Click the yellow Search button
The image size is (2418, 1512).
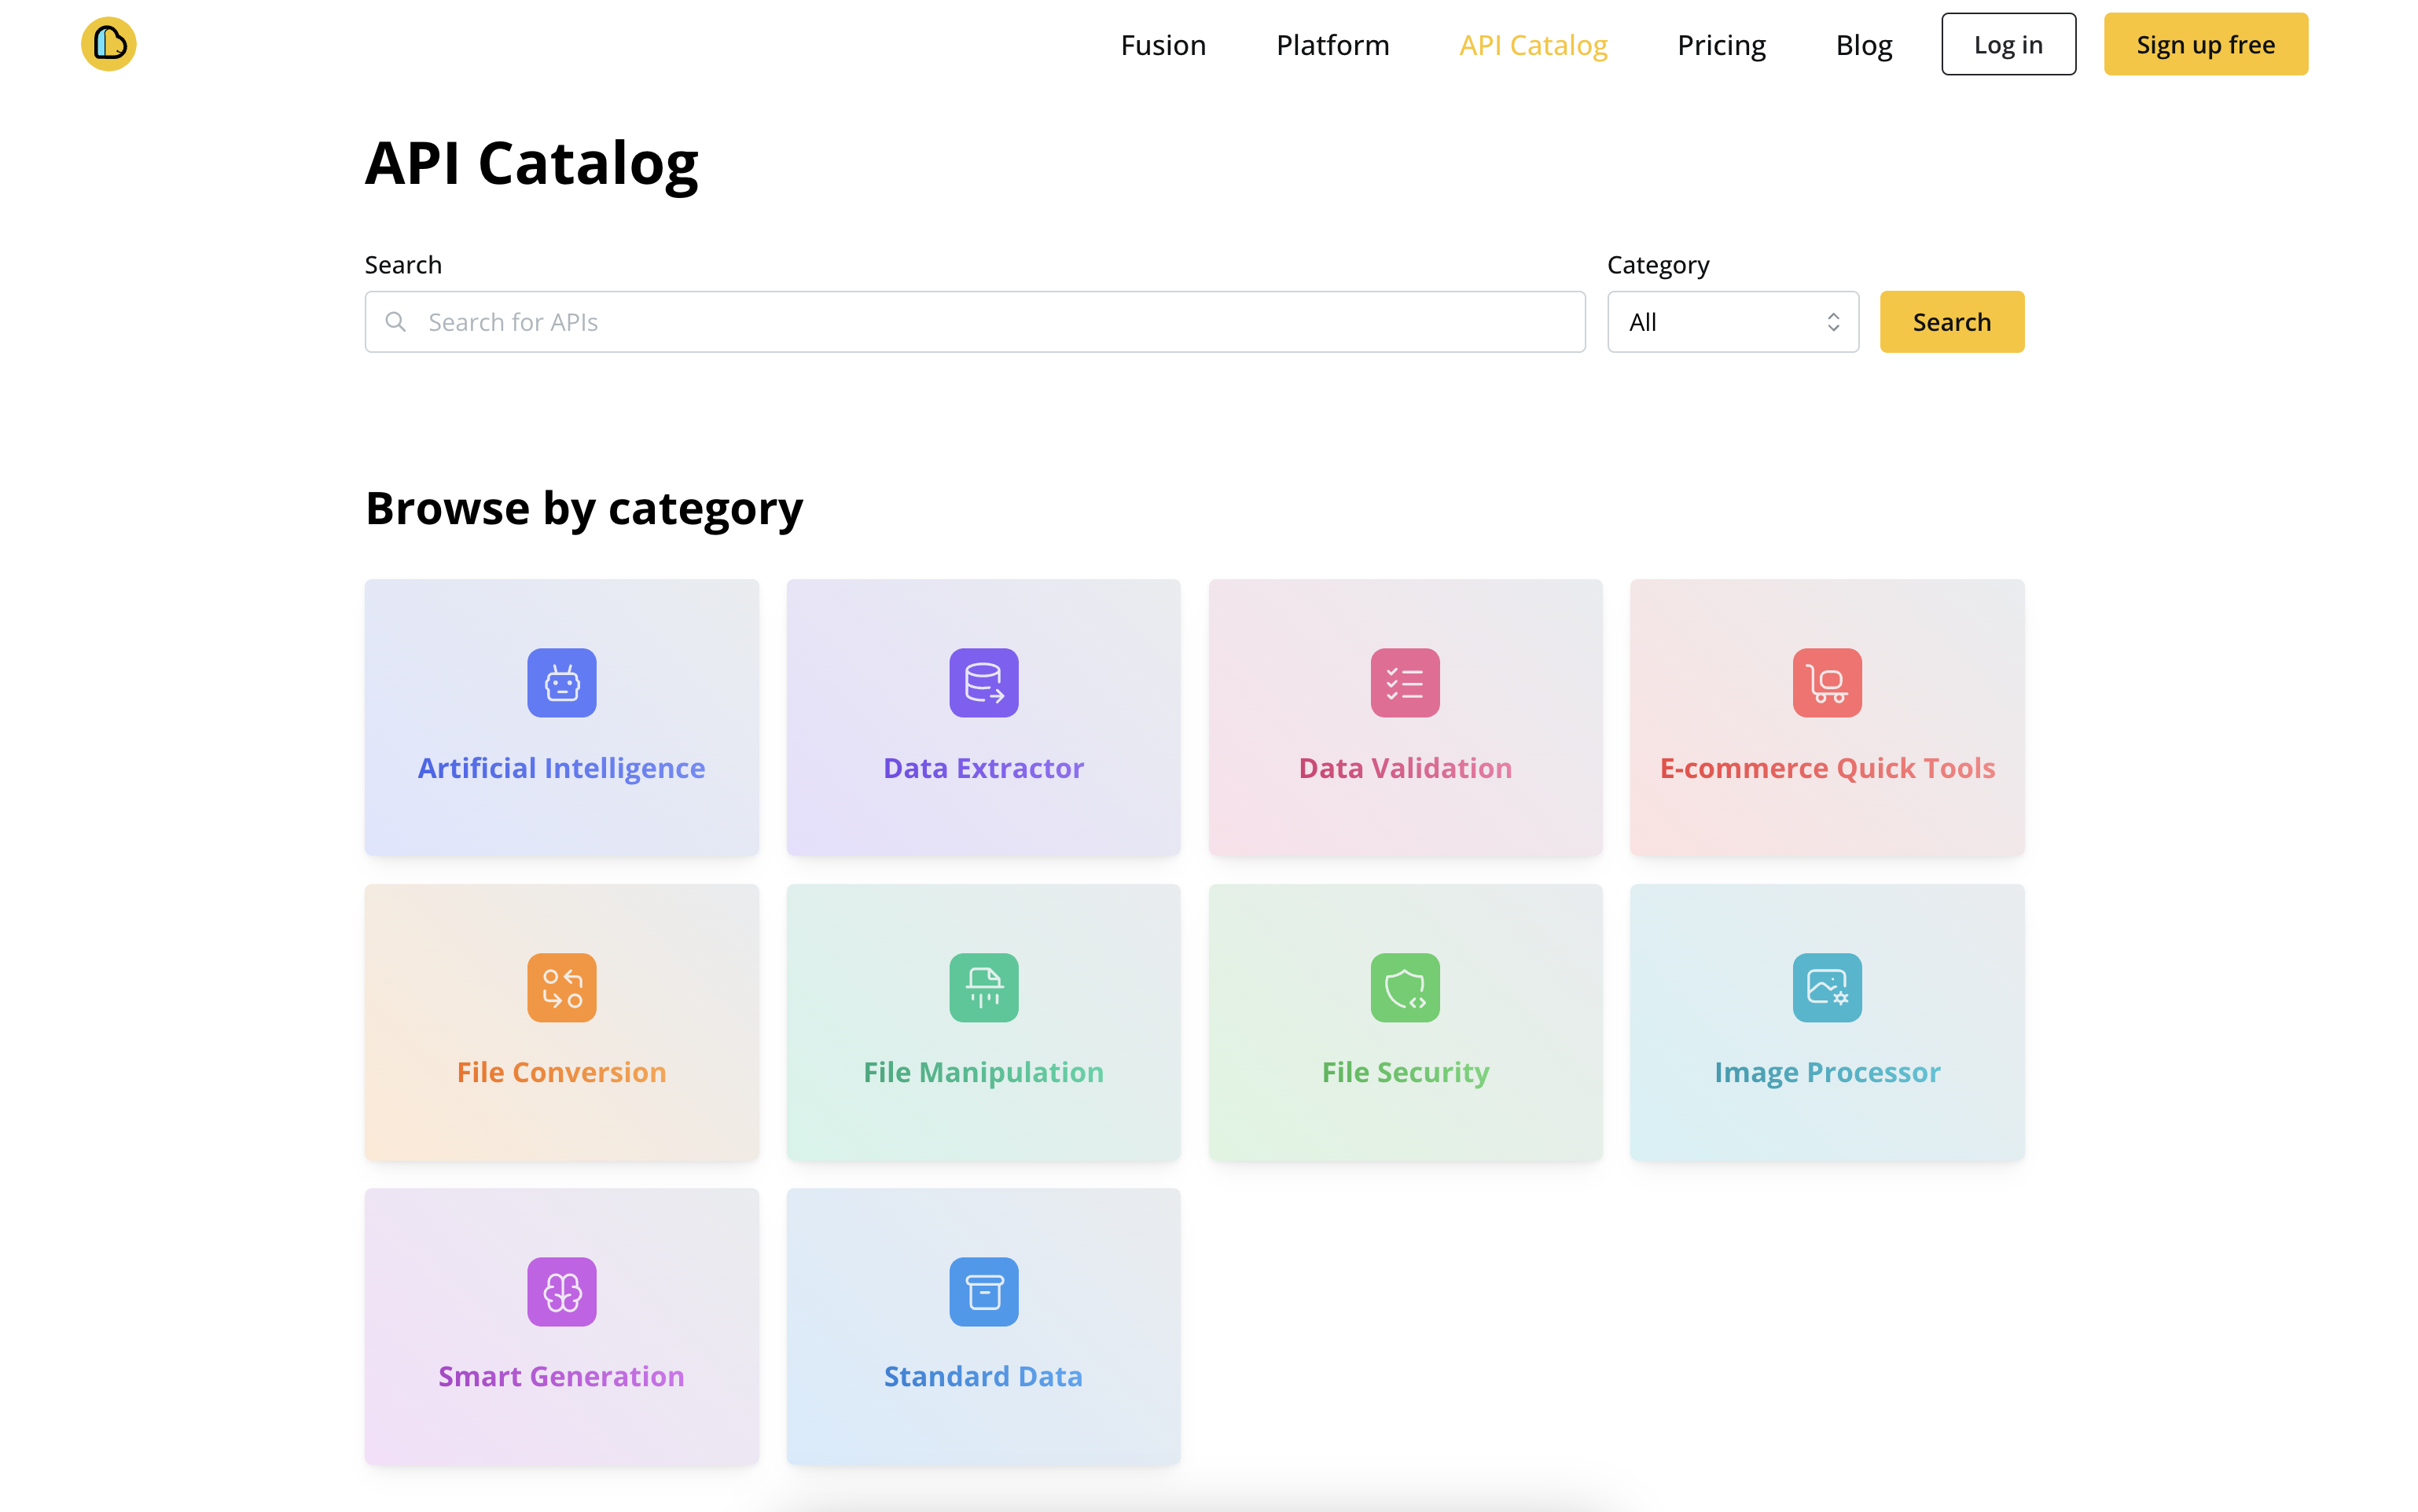coord(1951,322)
